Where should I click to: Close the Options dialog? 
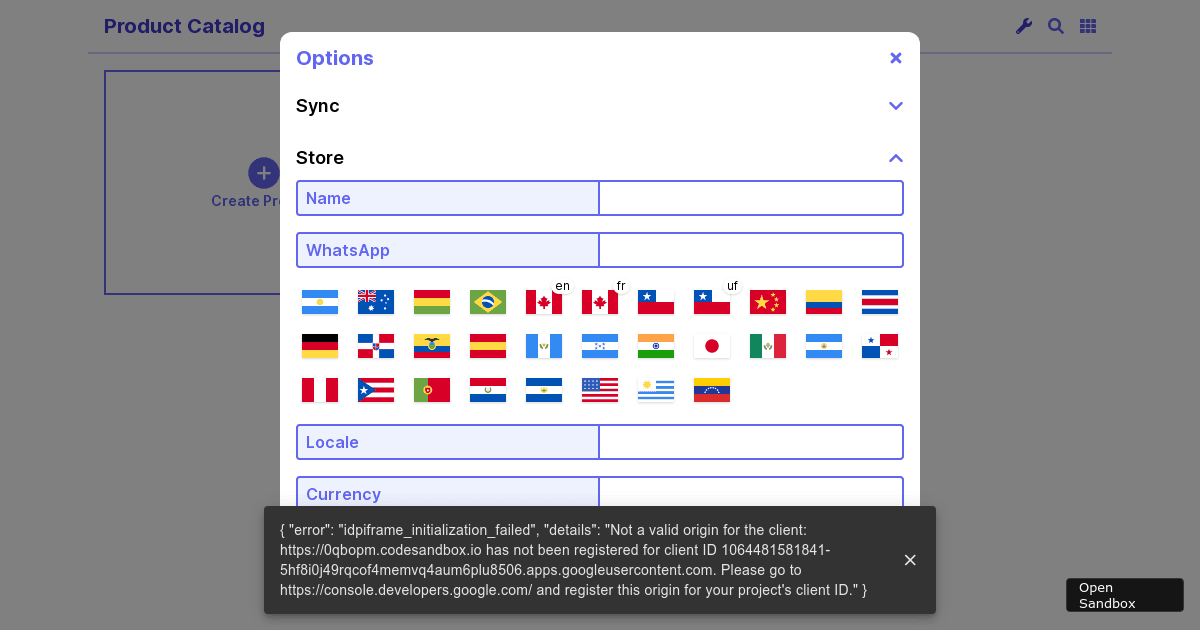pyautogui.click(x=895, y=58)
